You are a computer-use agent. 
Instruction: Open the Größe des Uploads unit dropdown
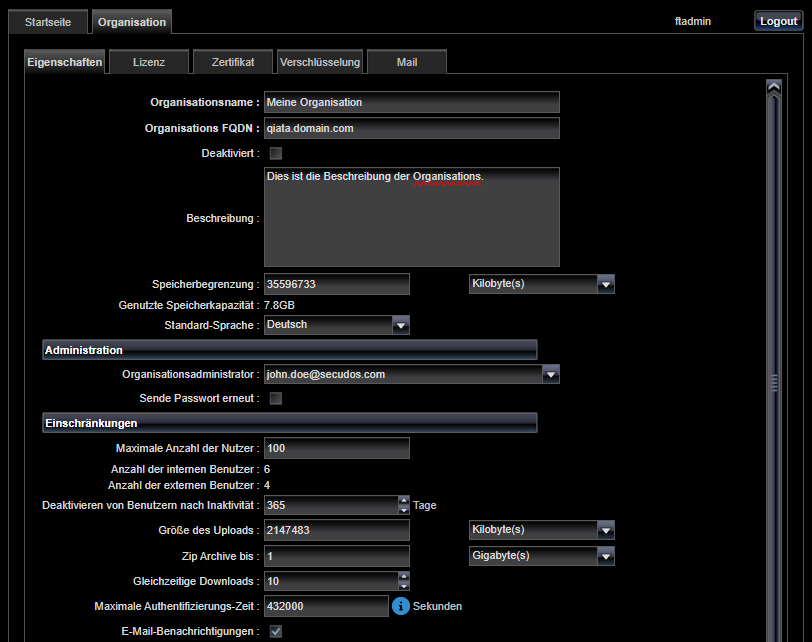click(604, 530)
